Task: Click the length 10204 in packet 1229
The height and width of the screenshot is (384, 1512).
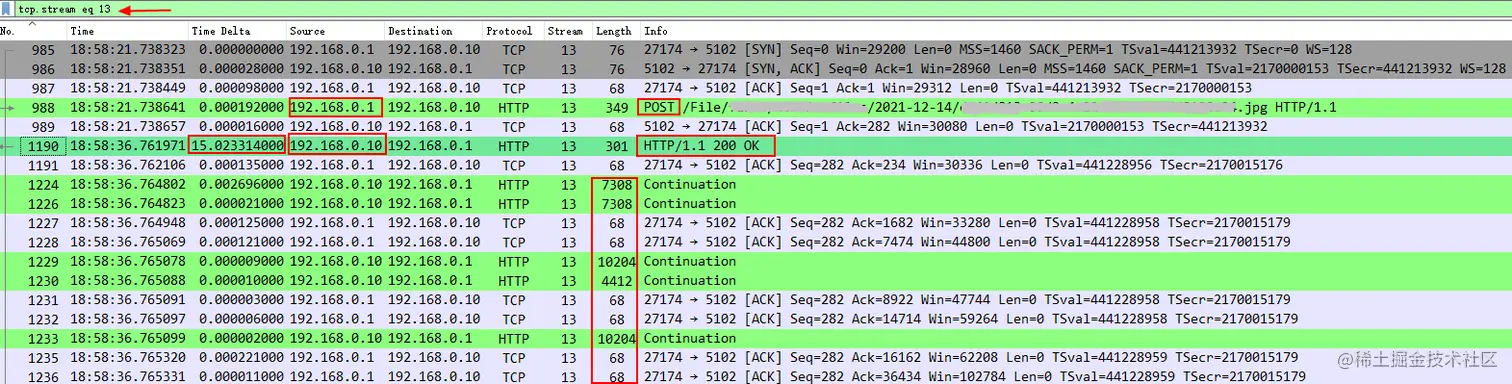Action: pyautogui.click(x=614, y=261)
